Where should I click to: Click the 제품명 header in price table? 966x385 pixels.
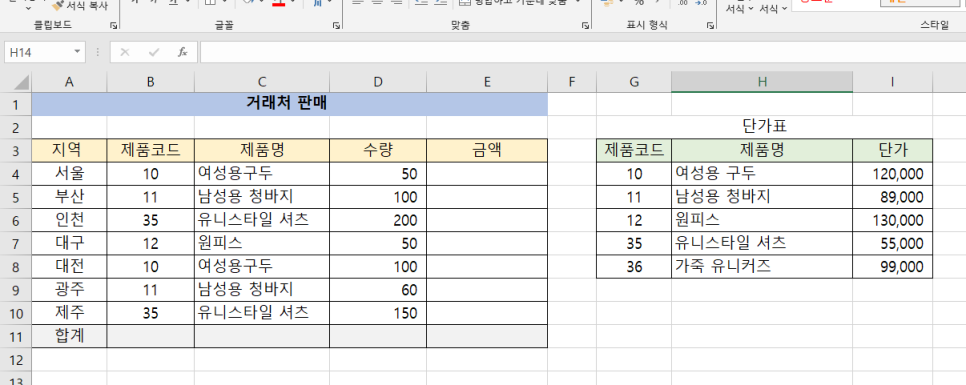coord(762,151)
